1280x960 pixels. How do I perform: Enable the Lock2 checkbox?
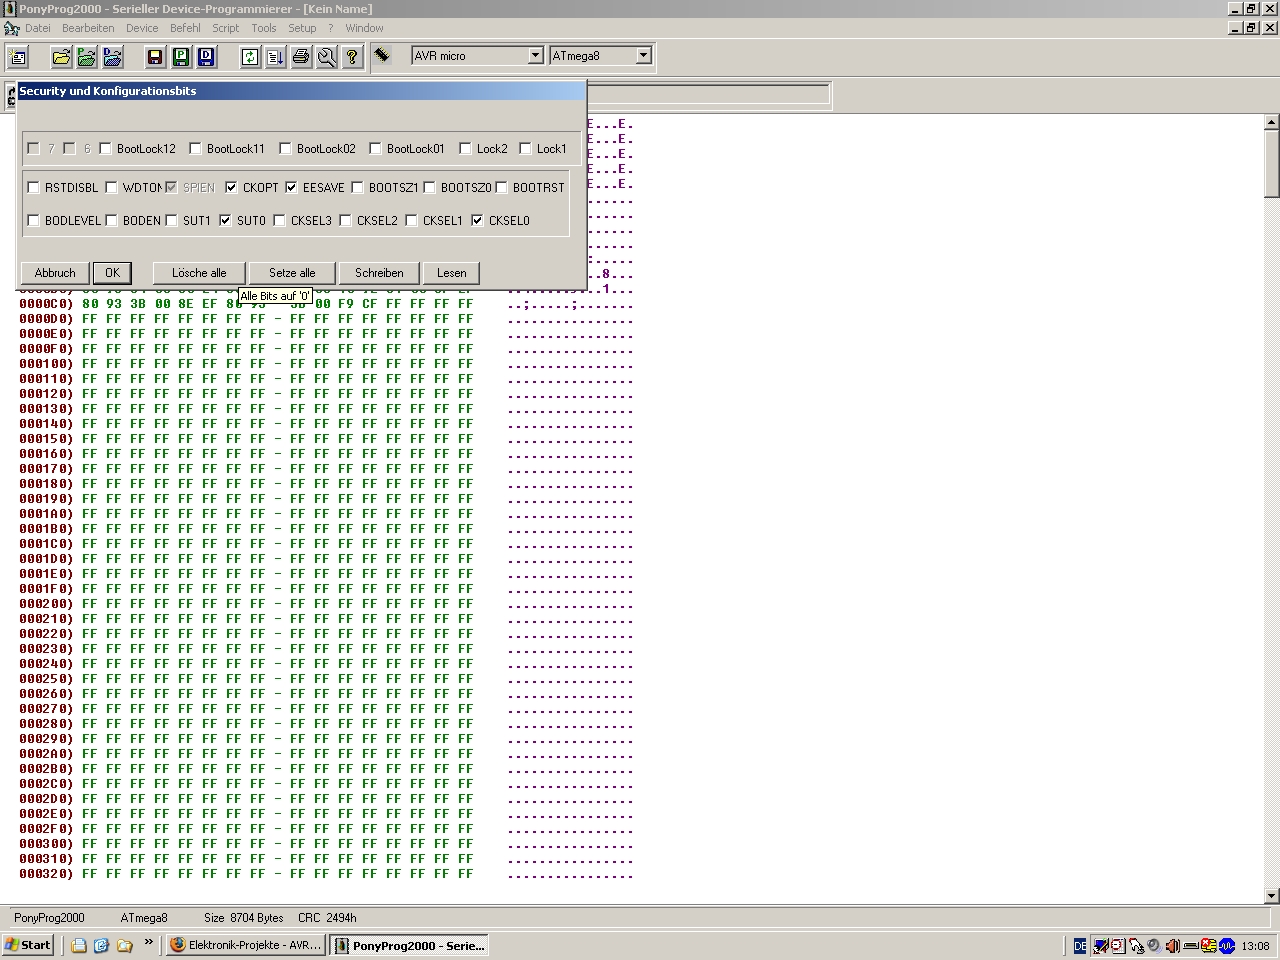point(465,149)
